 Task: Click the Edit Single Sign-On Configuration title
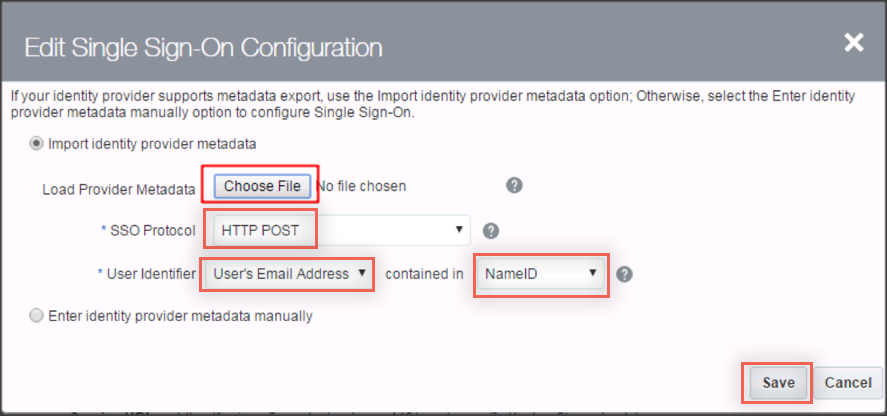(203, 47)
